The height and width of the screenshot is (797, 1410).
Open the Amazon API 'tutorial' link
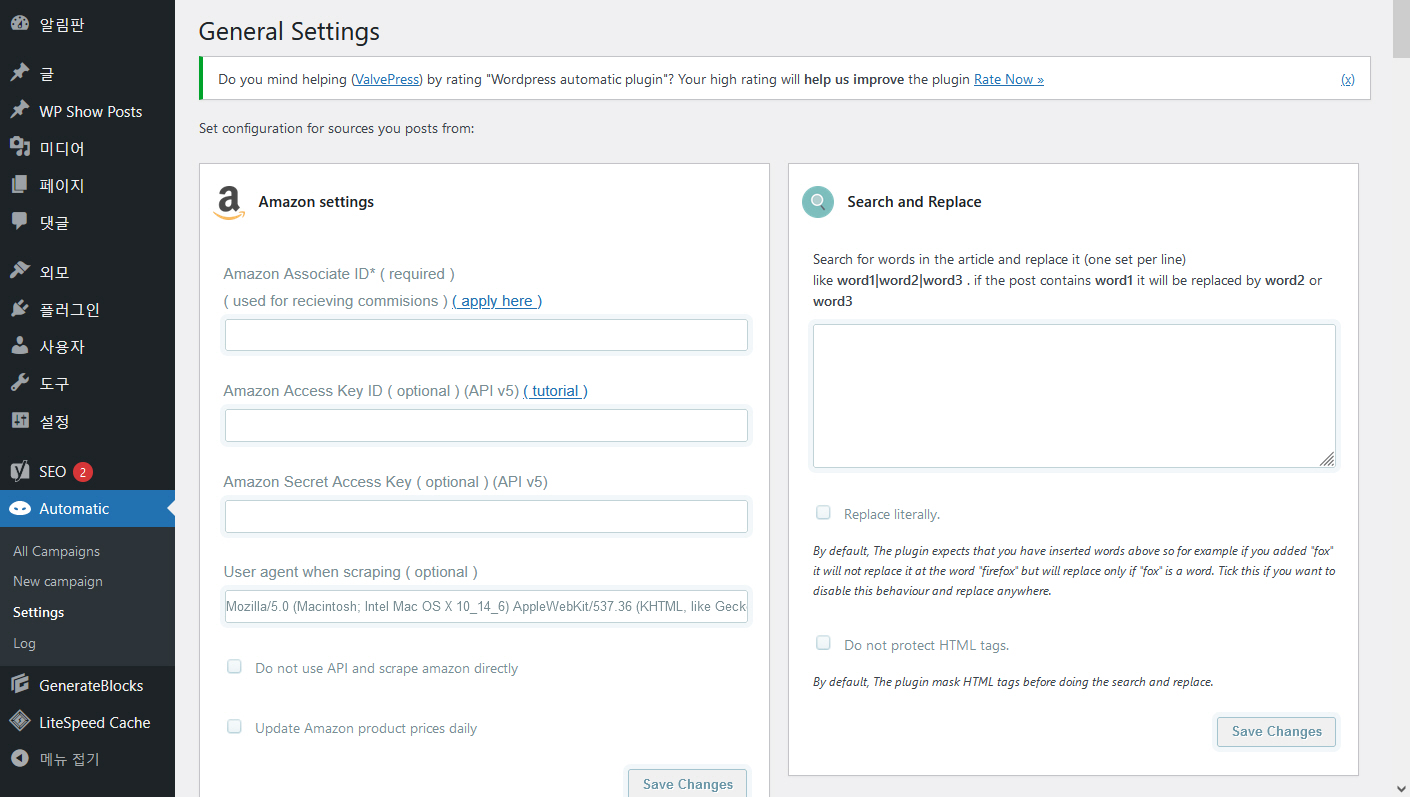(555, 391)
